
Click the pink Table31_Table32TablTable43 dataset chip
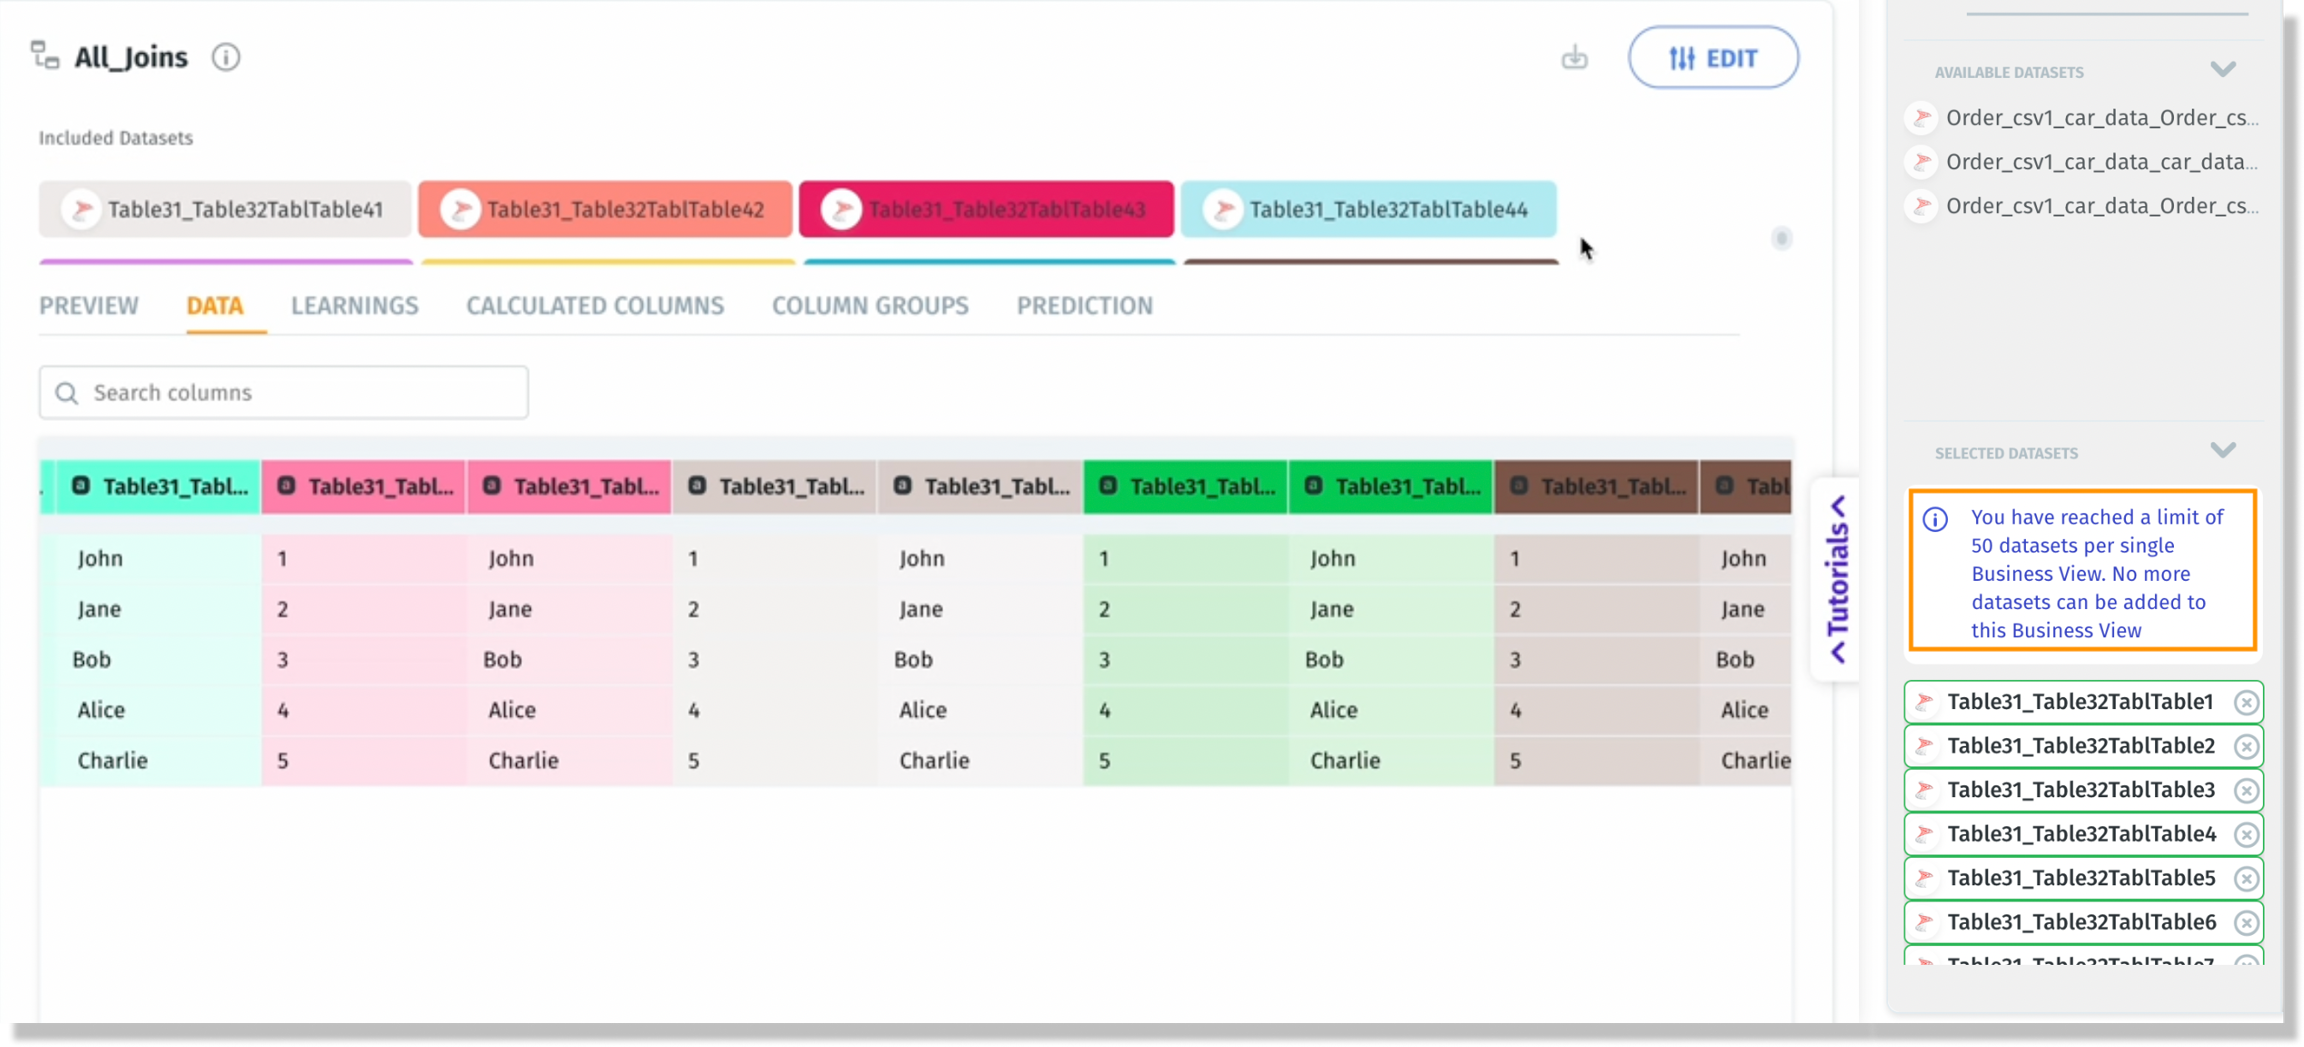coord(986,210)
